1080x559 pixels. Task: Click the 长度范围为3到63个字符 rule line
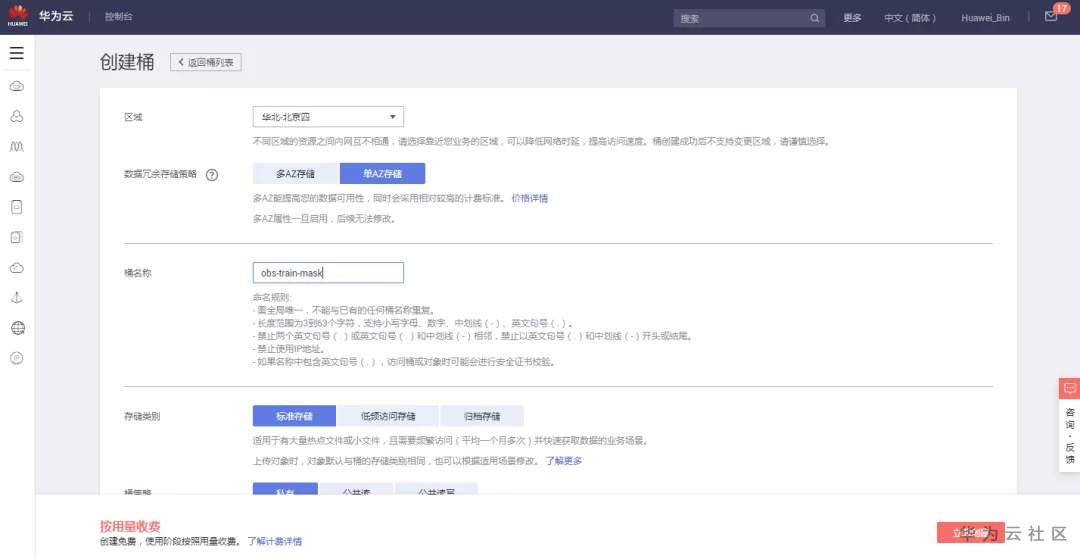413,323
